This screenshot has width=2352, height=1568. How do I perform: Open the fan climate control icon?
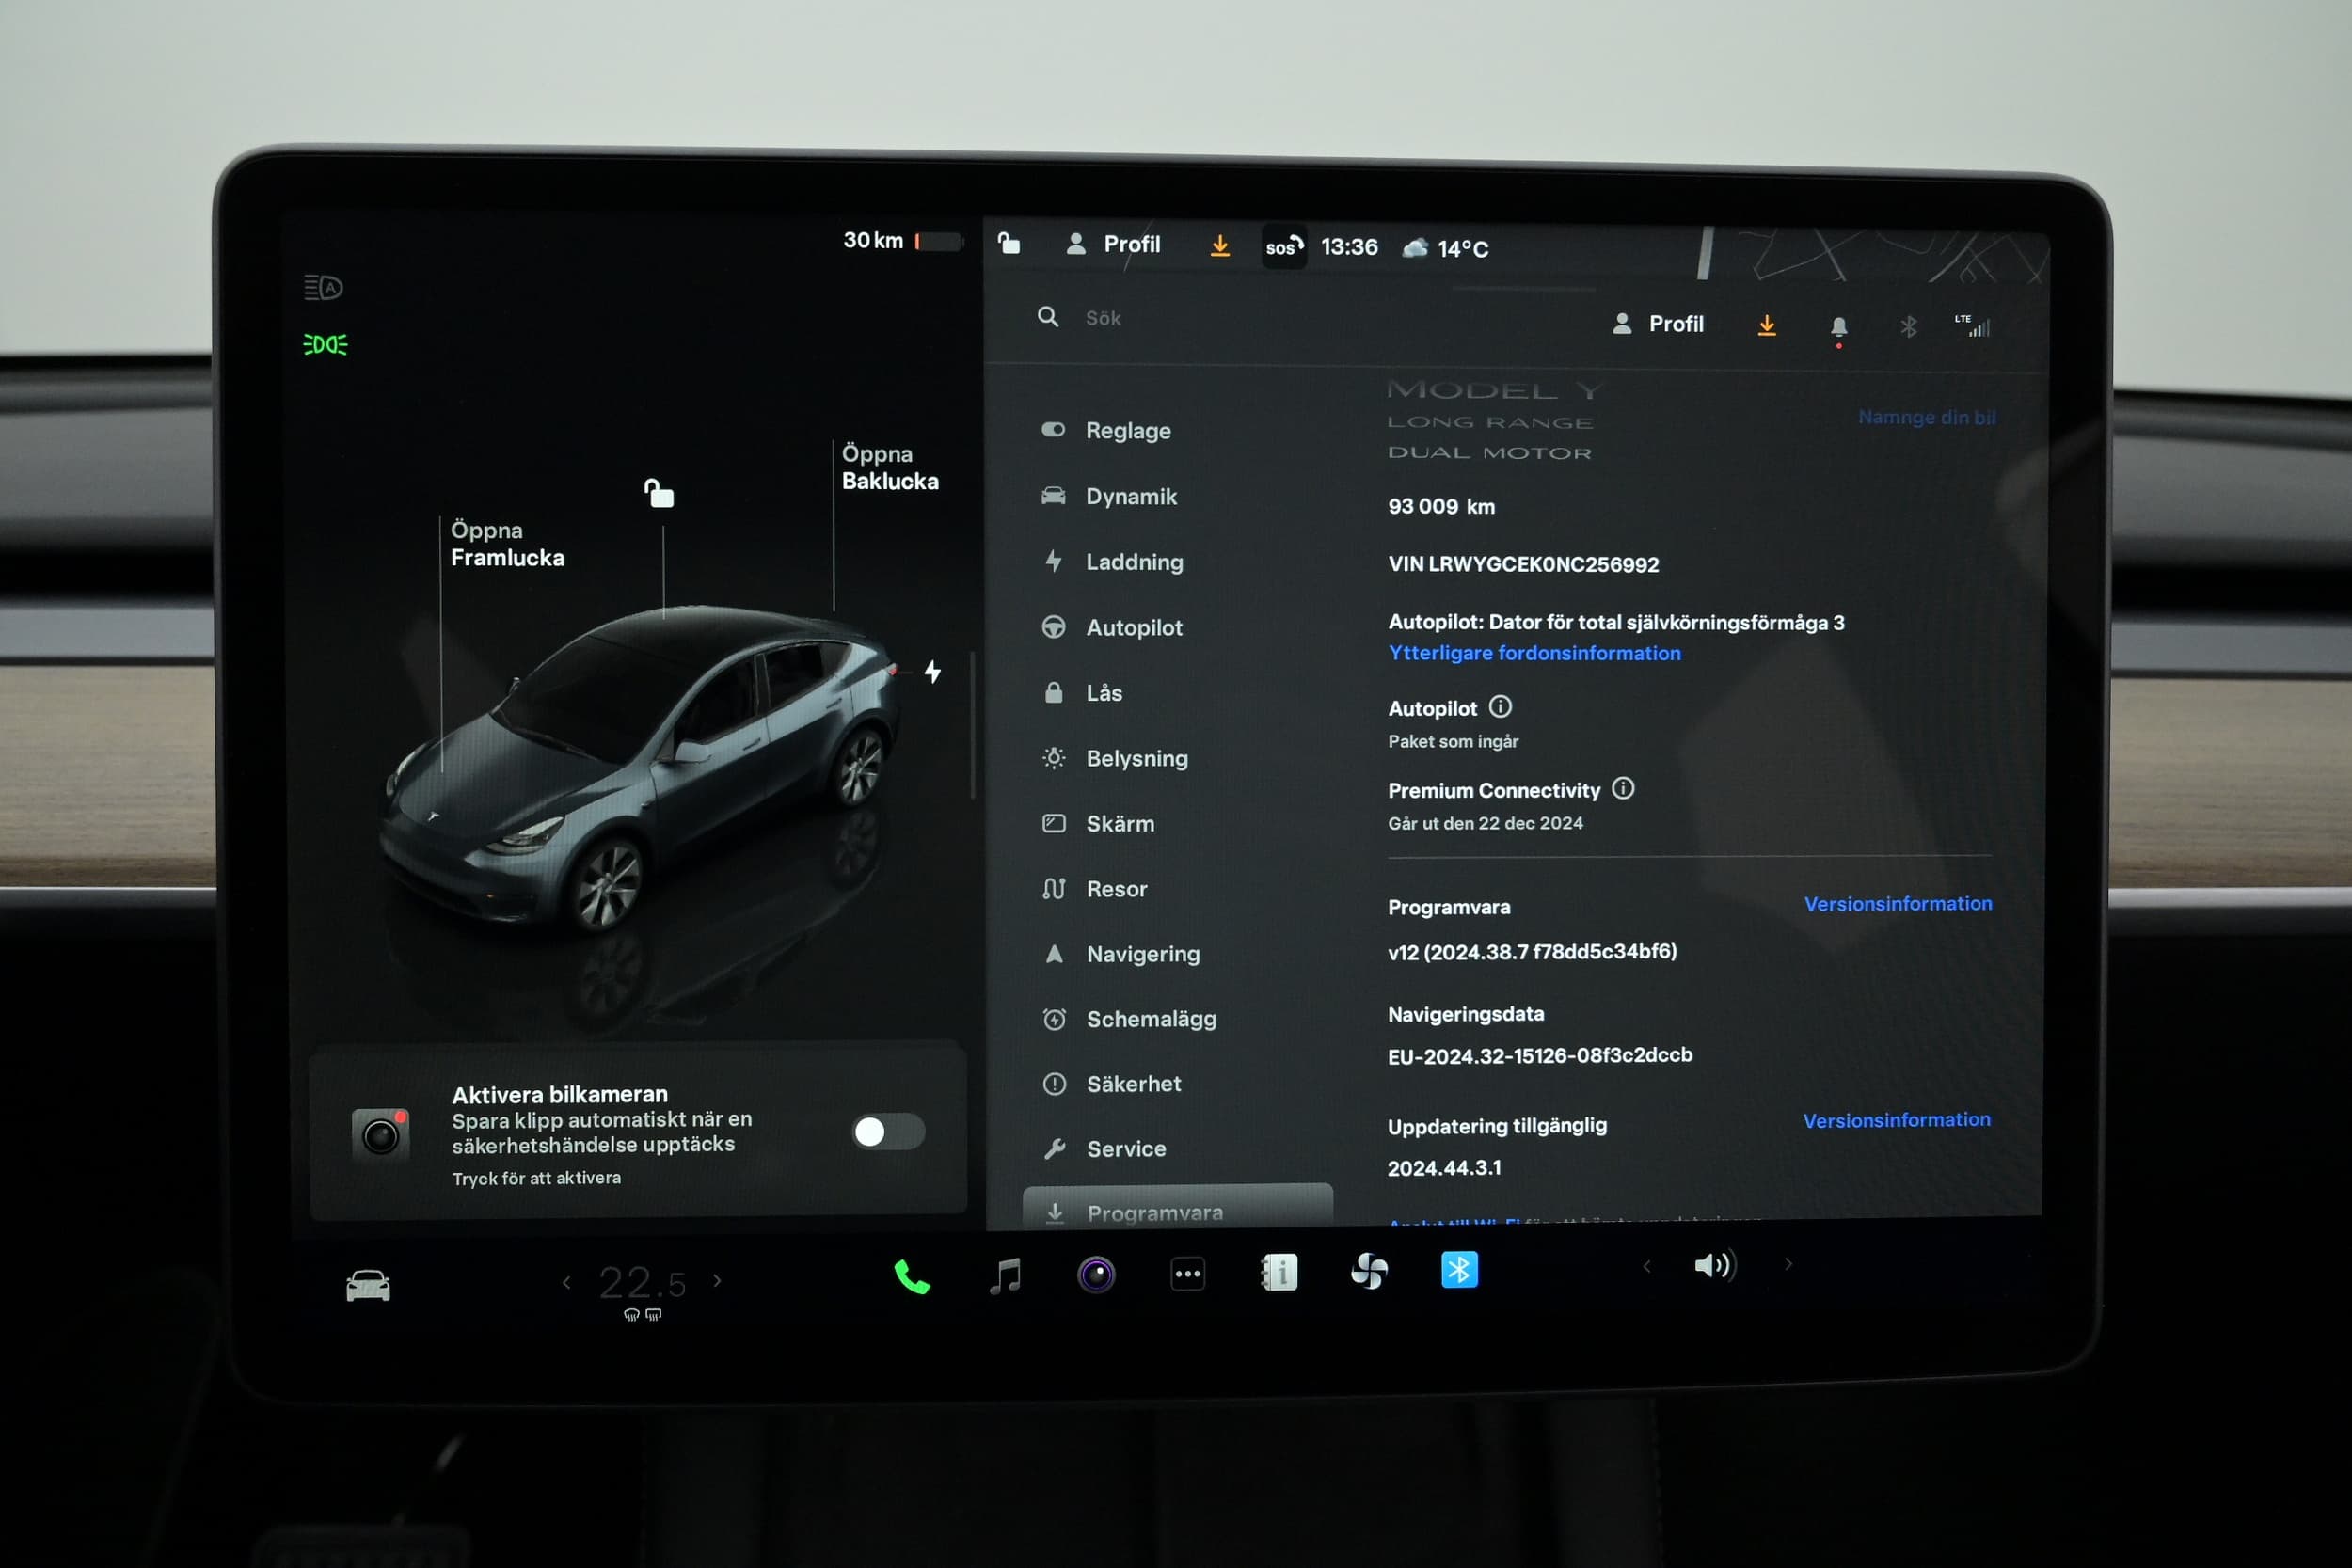pos(1368,1271)
